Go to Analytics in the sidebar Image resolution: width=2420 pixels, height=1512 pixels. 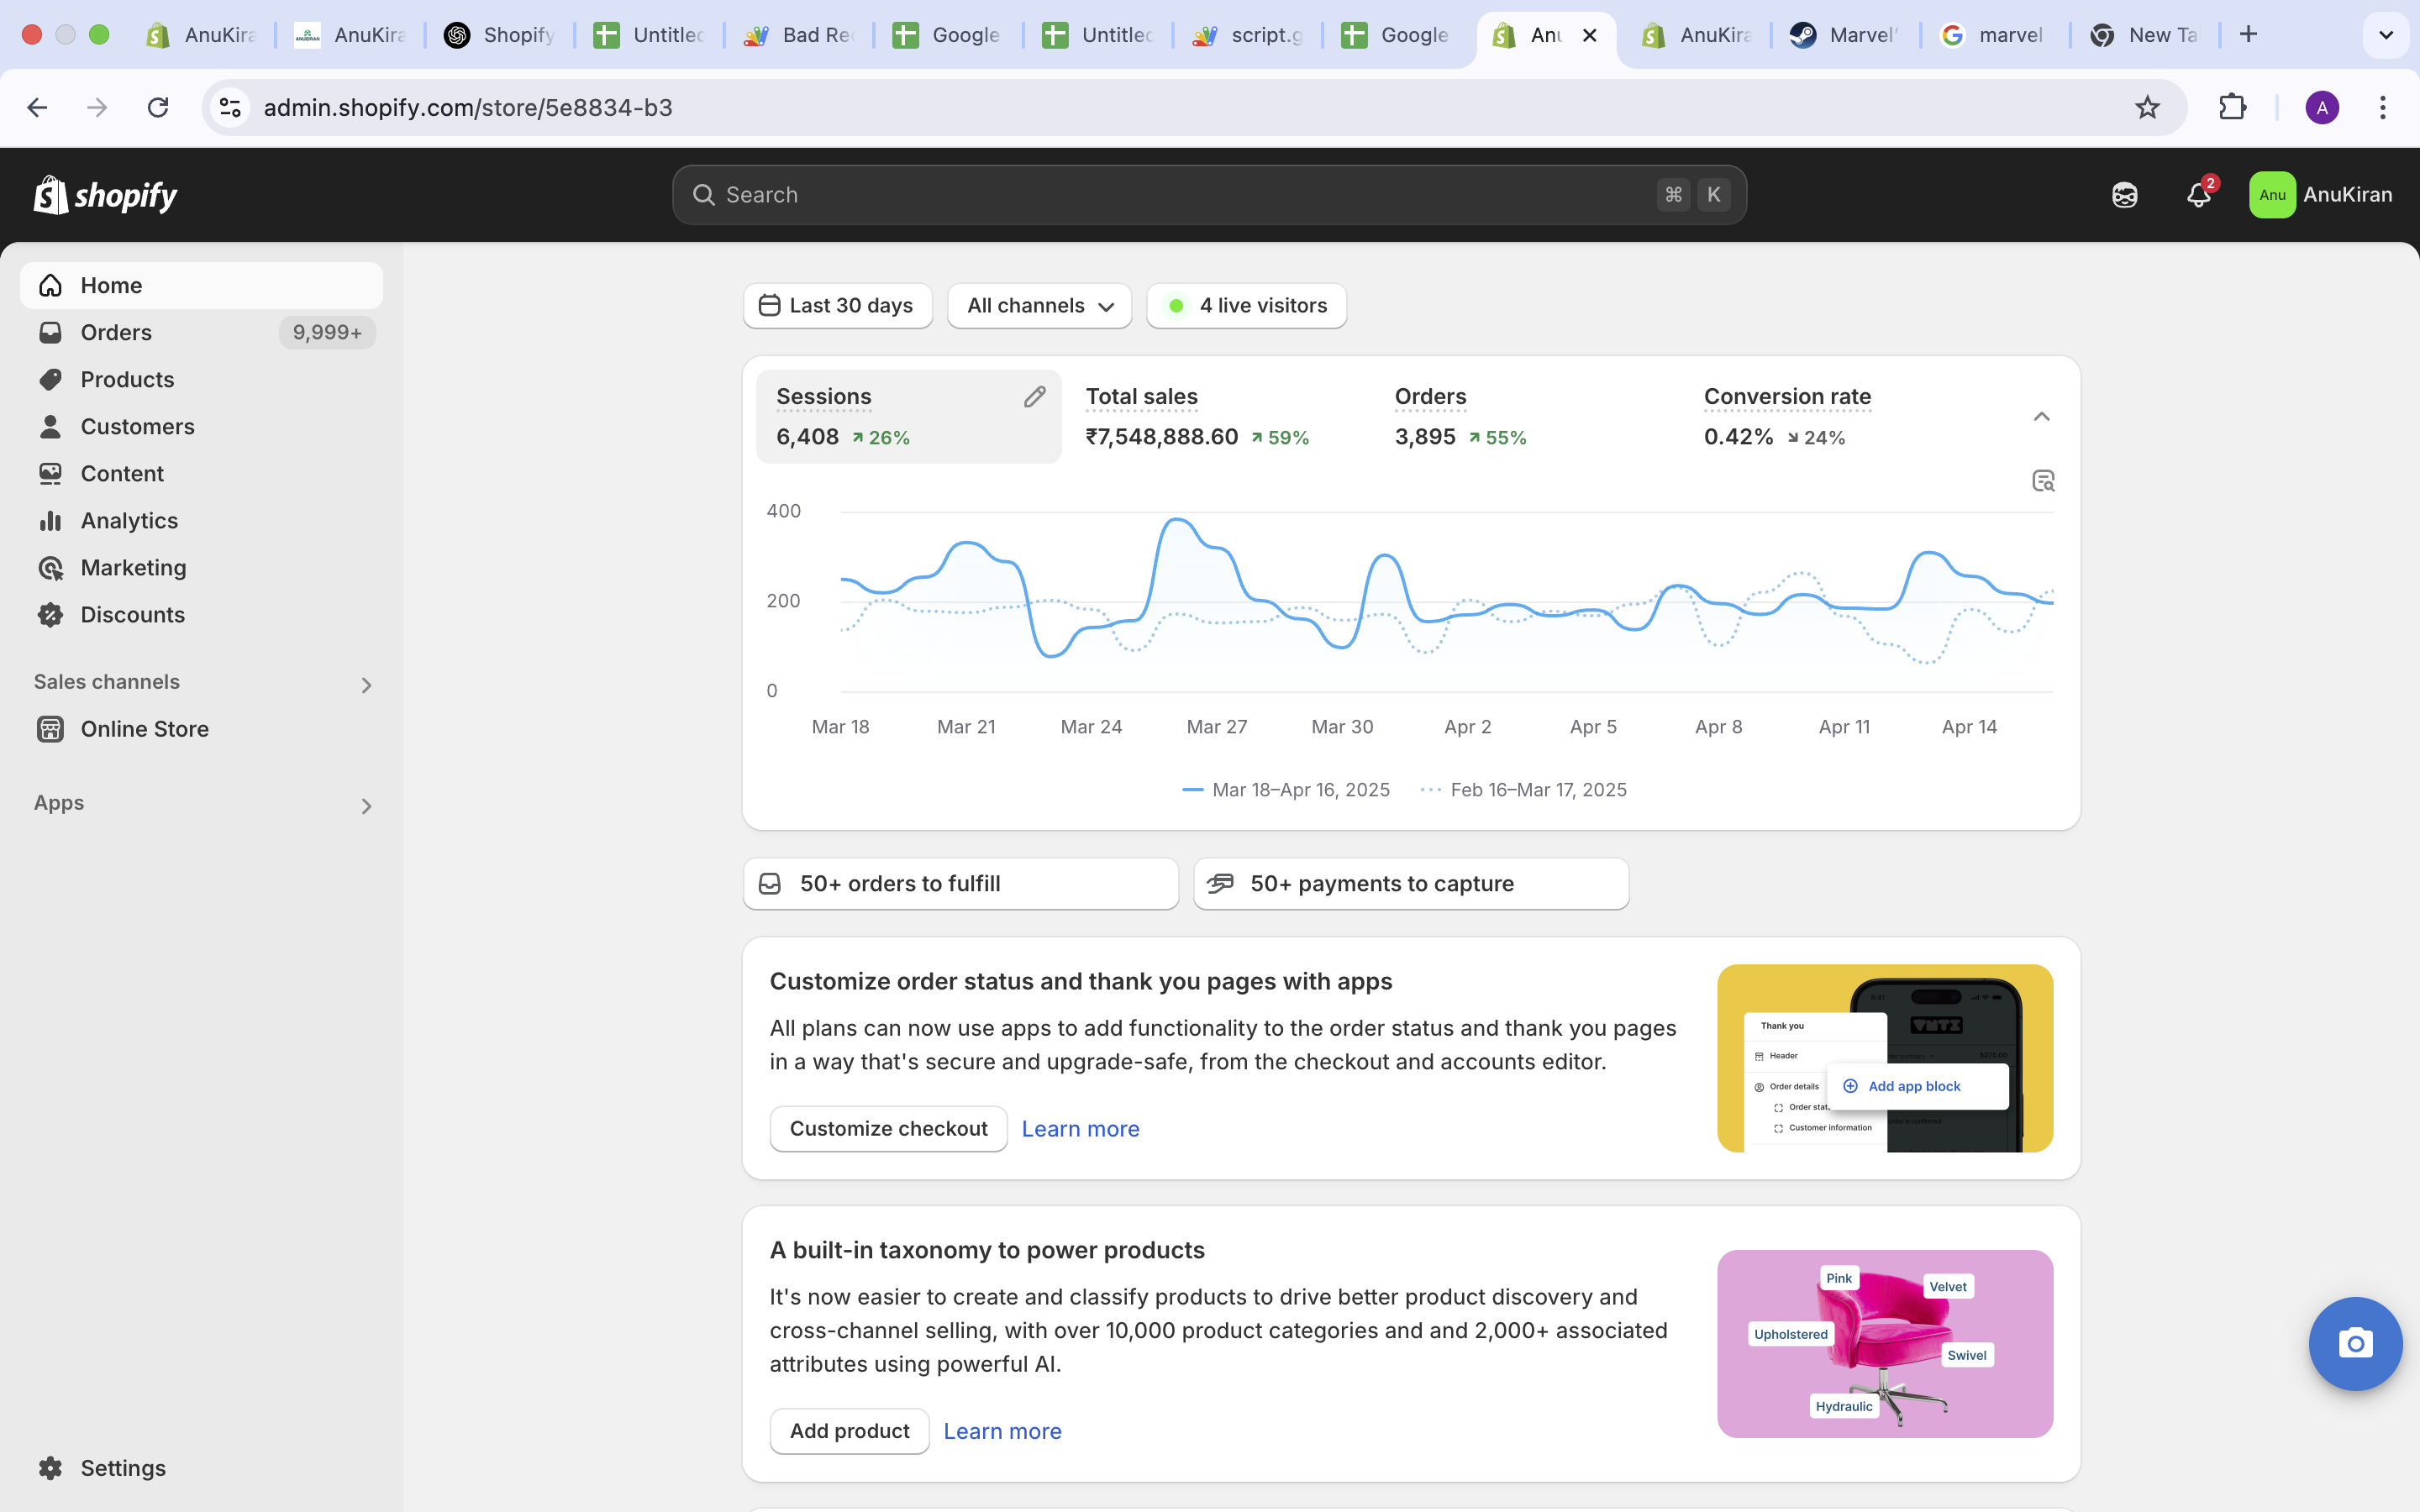point(128,520)
